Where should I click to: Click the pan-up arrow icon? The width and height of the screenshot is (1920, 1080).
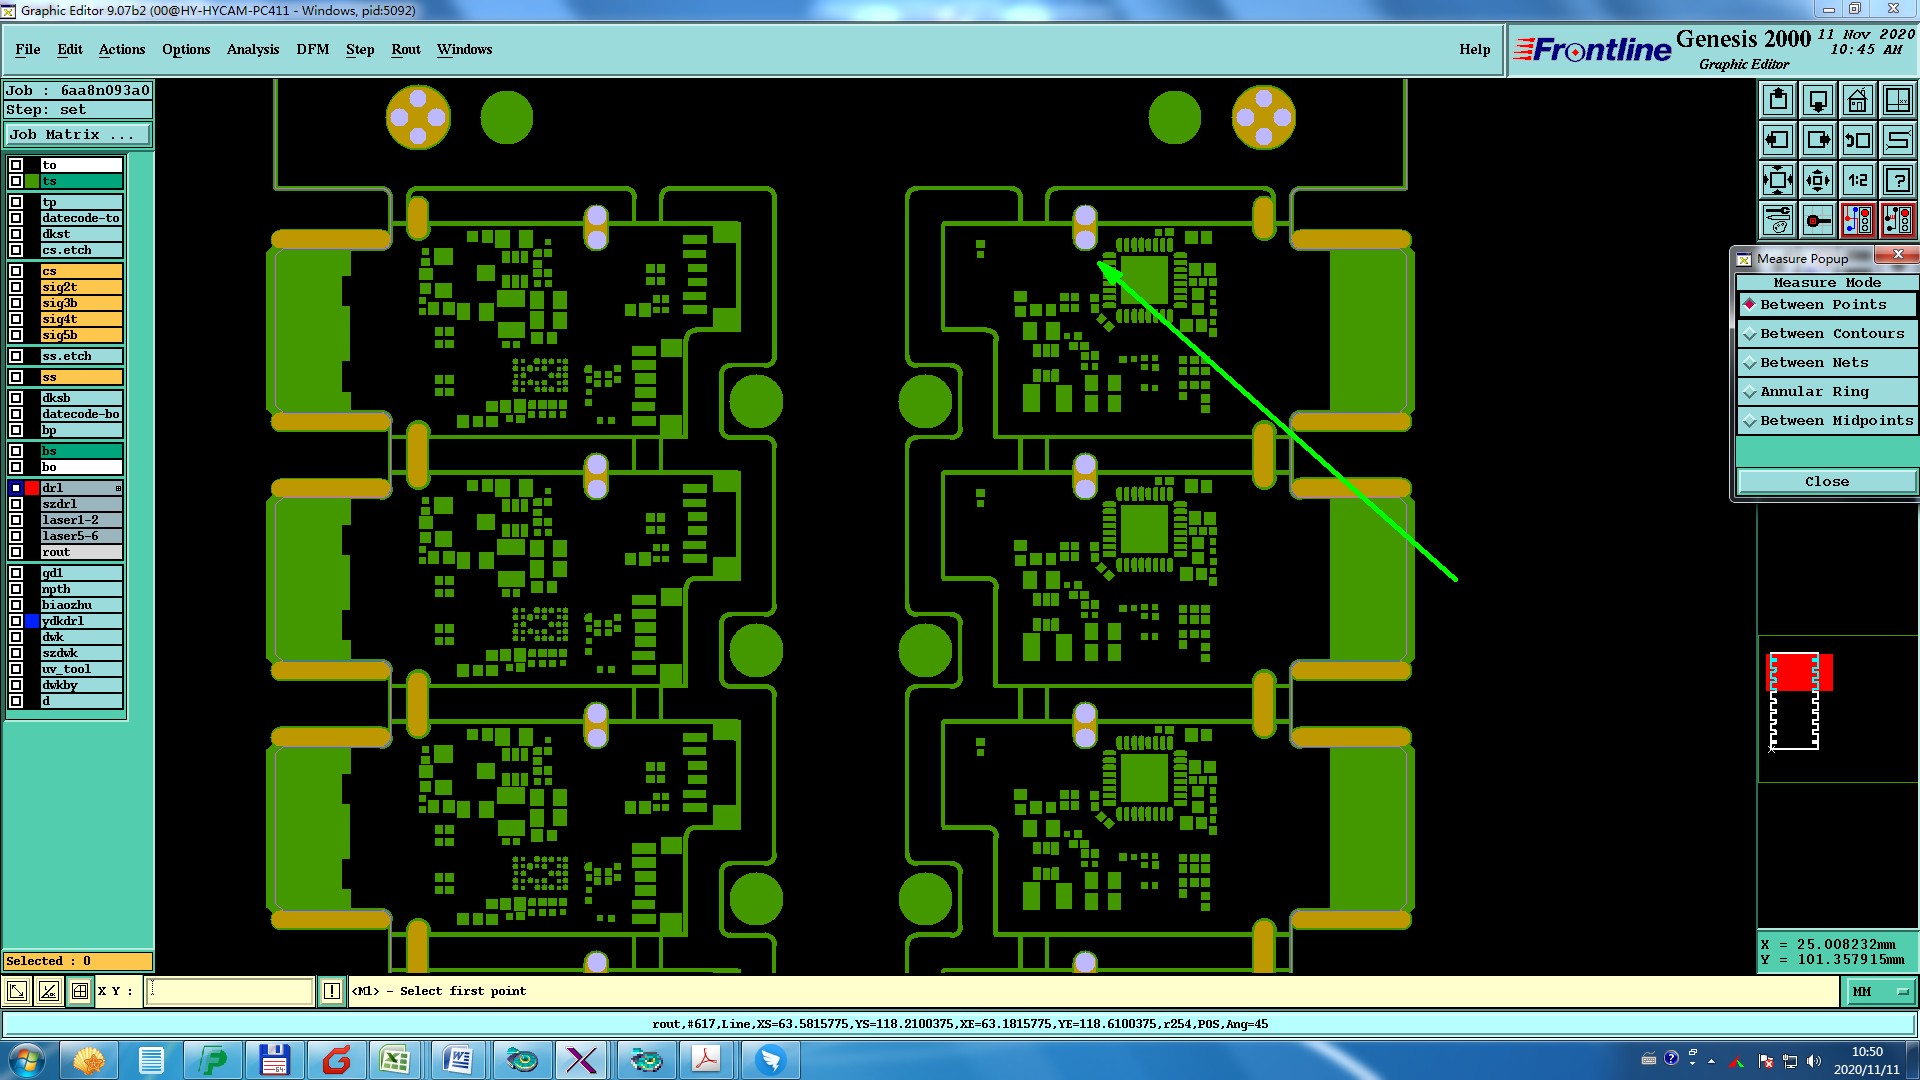point(1778,100)
